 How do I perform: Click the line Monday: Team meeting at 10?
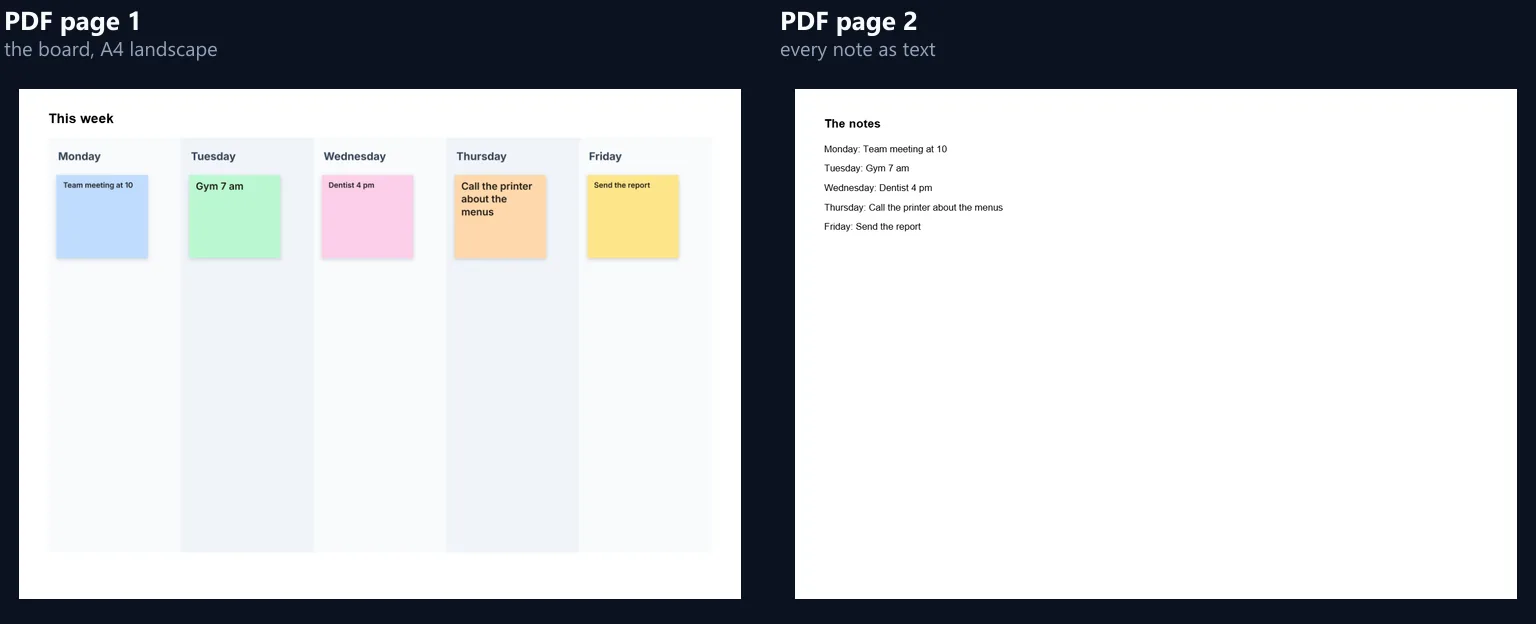point(885,149)
